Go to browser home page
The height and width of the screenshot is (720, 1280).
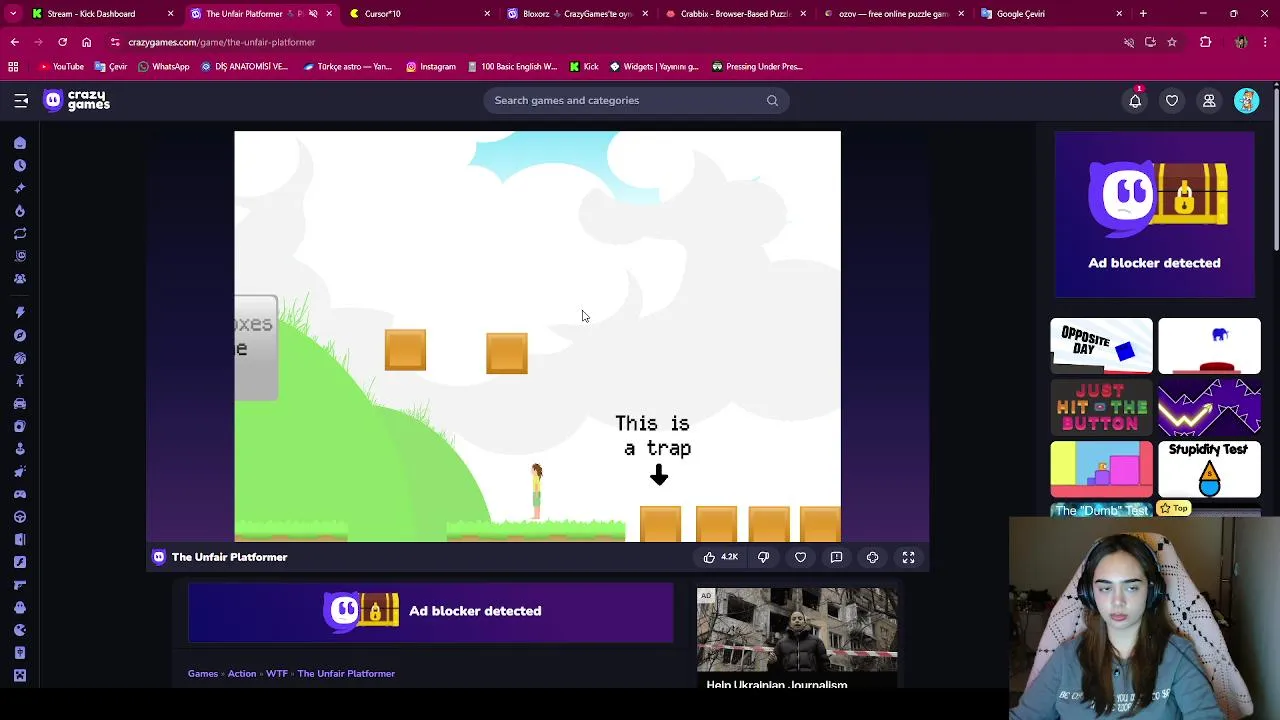coord(86,42)
